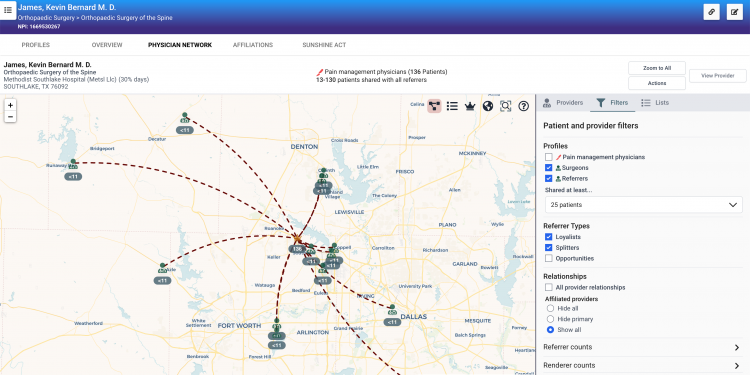Expand the Referrer counts section

(x=642, y=347)
